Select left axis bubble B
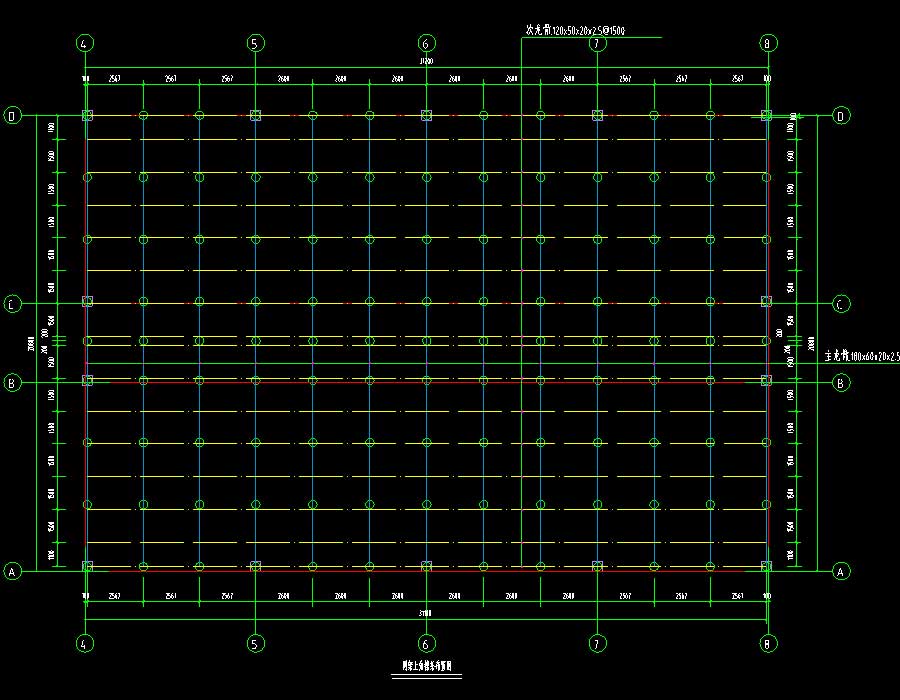The image size is (900, 700). [13, 381]
